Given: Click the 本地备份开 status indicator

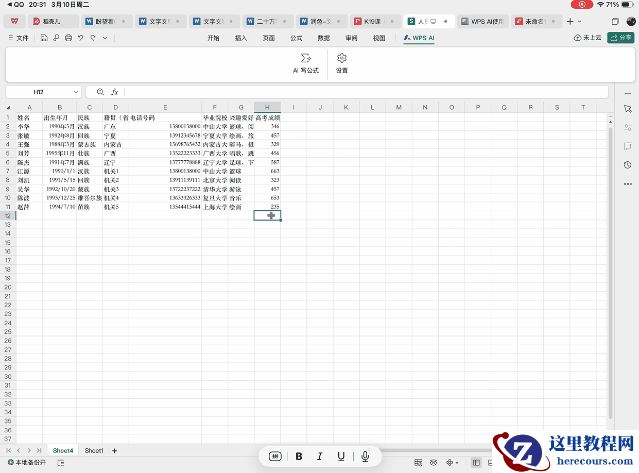Looking at the screenshot, I should click(27, 463).
